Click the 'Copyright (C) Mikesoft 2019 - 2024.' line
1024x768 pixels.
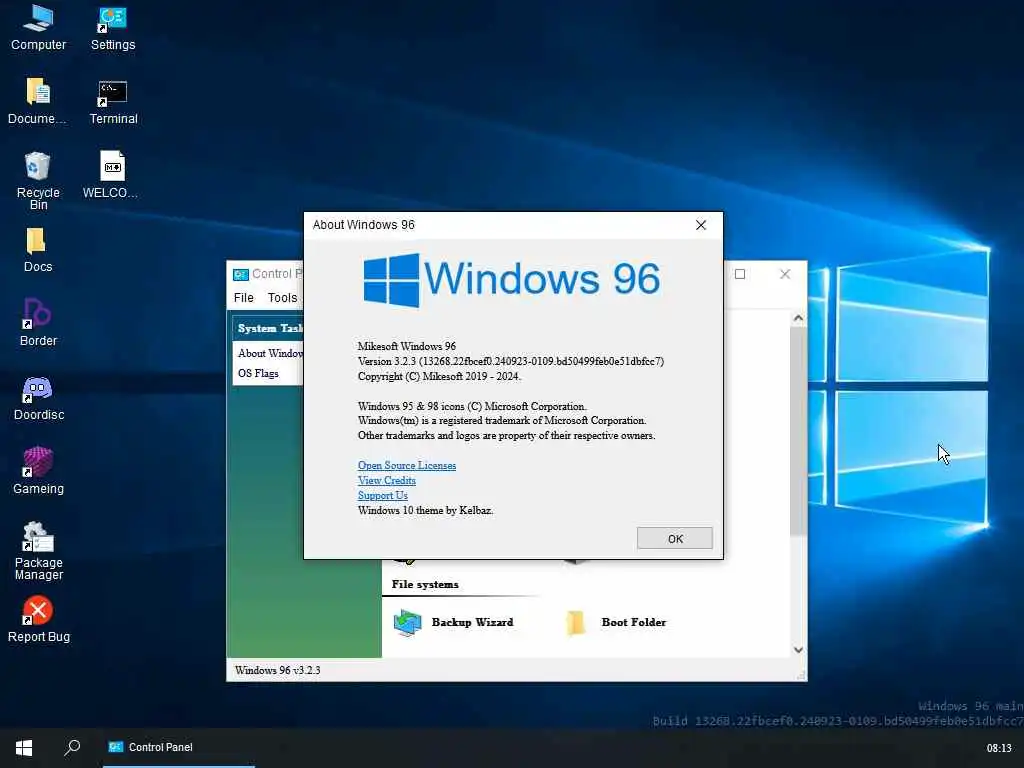click(x=439, y=376)
